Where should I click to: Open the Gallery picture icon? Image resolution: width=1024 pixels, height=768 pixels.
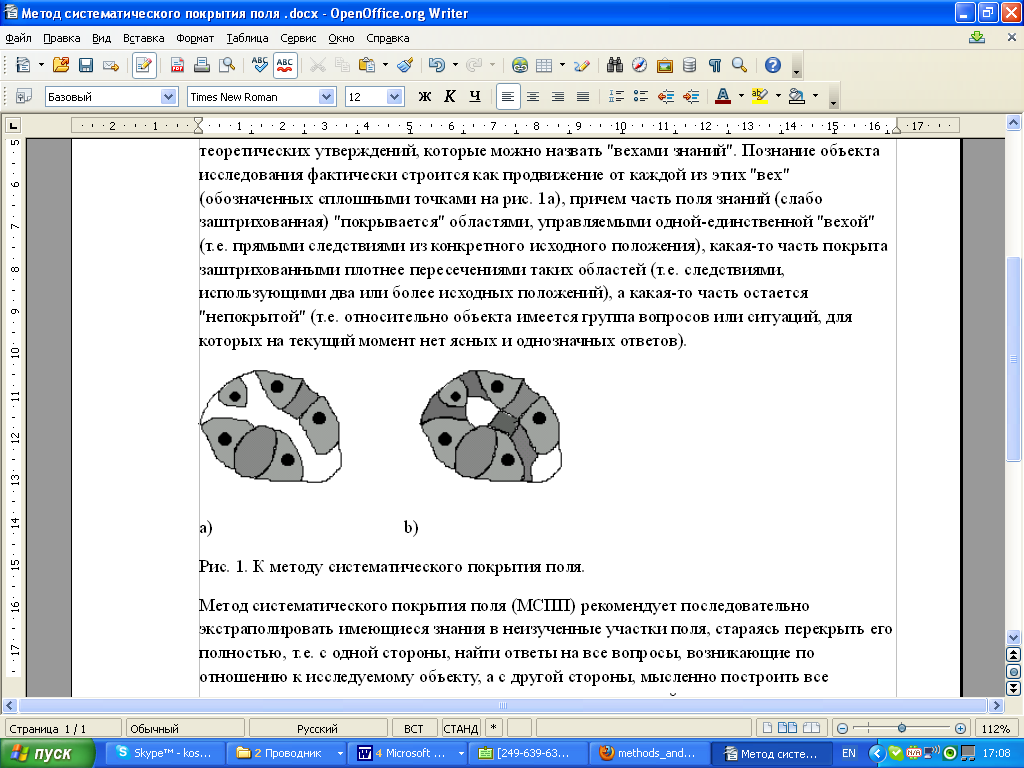coord(664,65)
